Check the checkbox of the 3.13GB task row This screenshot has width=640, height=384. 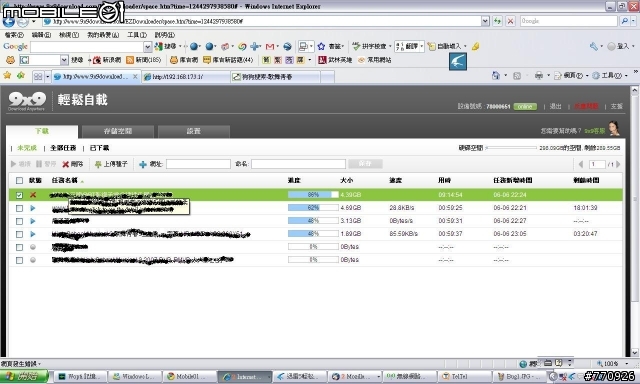click(19, 221)
